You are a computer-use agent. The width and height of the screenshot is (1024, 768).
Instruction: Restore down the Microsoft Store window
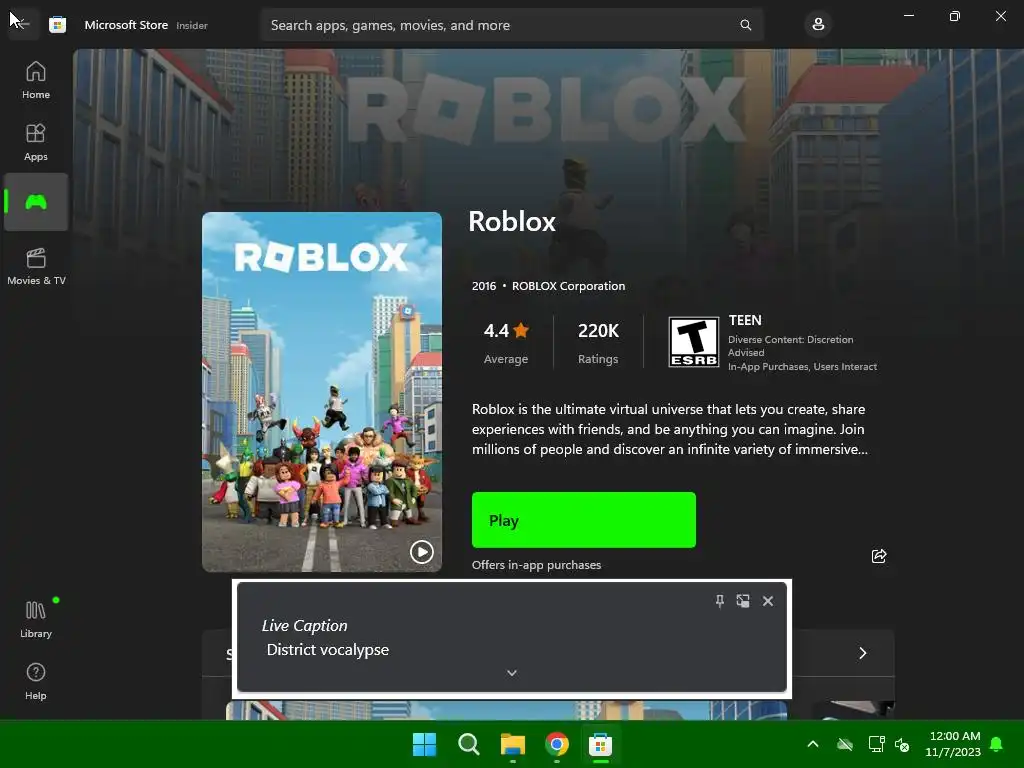click(x=955, y=16)
